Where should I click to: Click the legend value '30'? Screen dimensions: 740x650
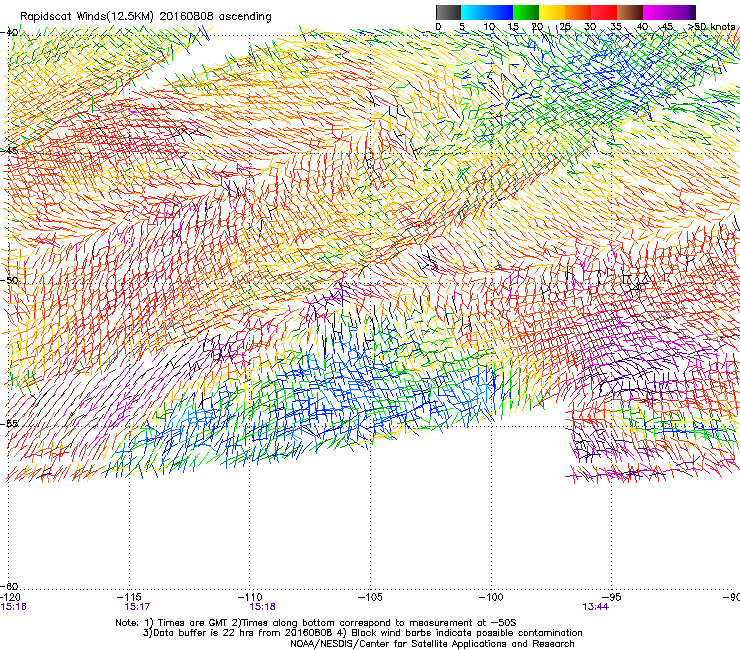pyautogui.click(x=590, y=27)
